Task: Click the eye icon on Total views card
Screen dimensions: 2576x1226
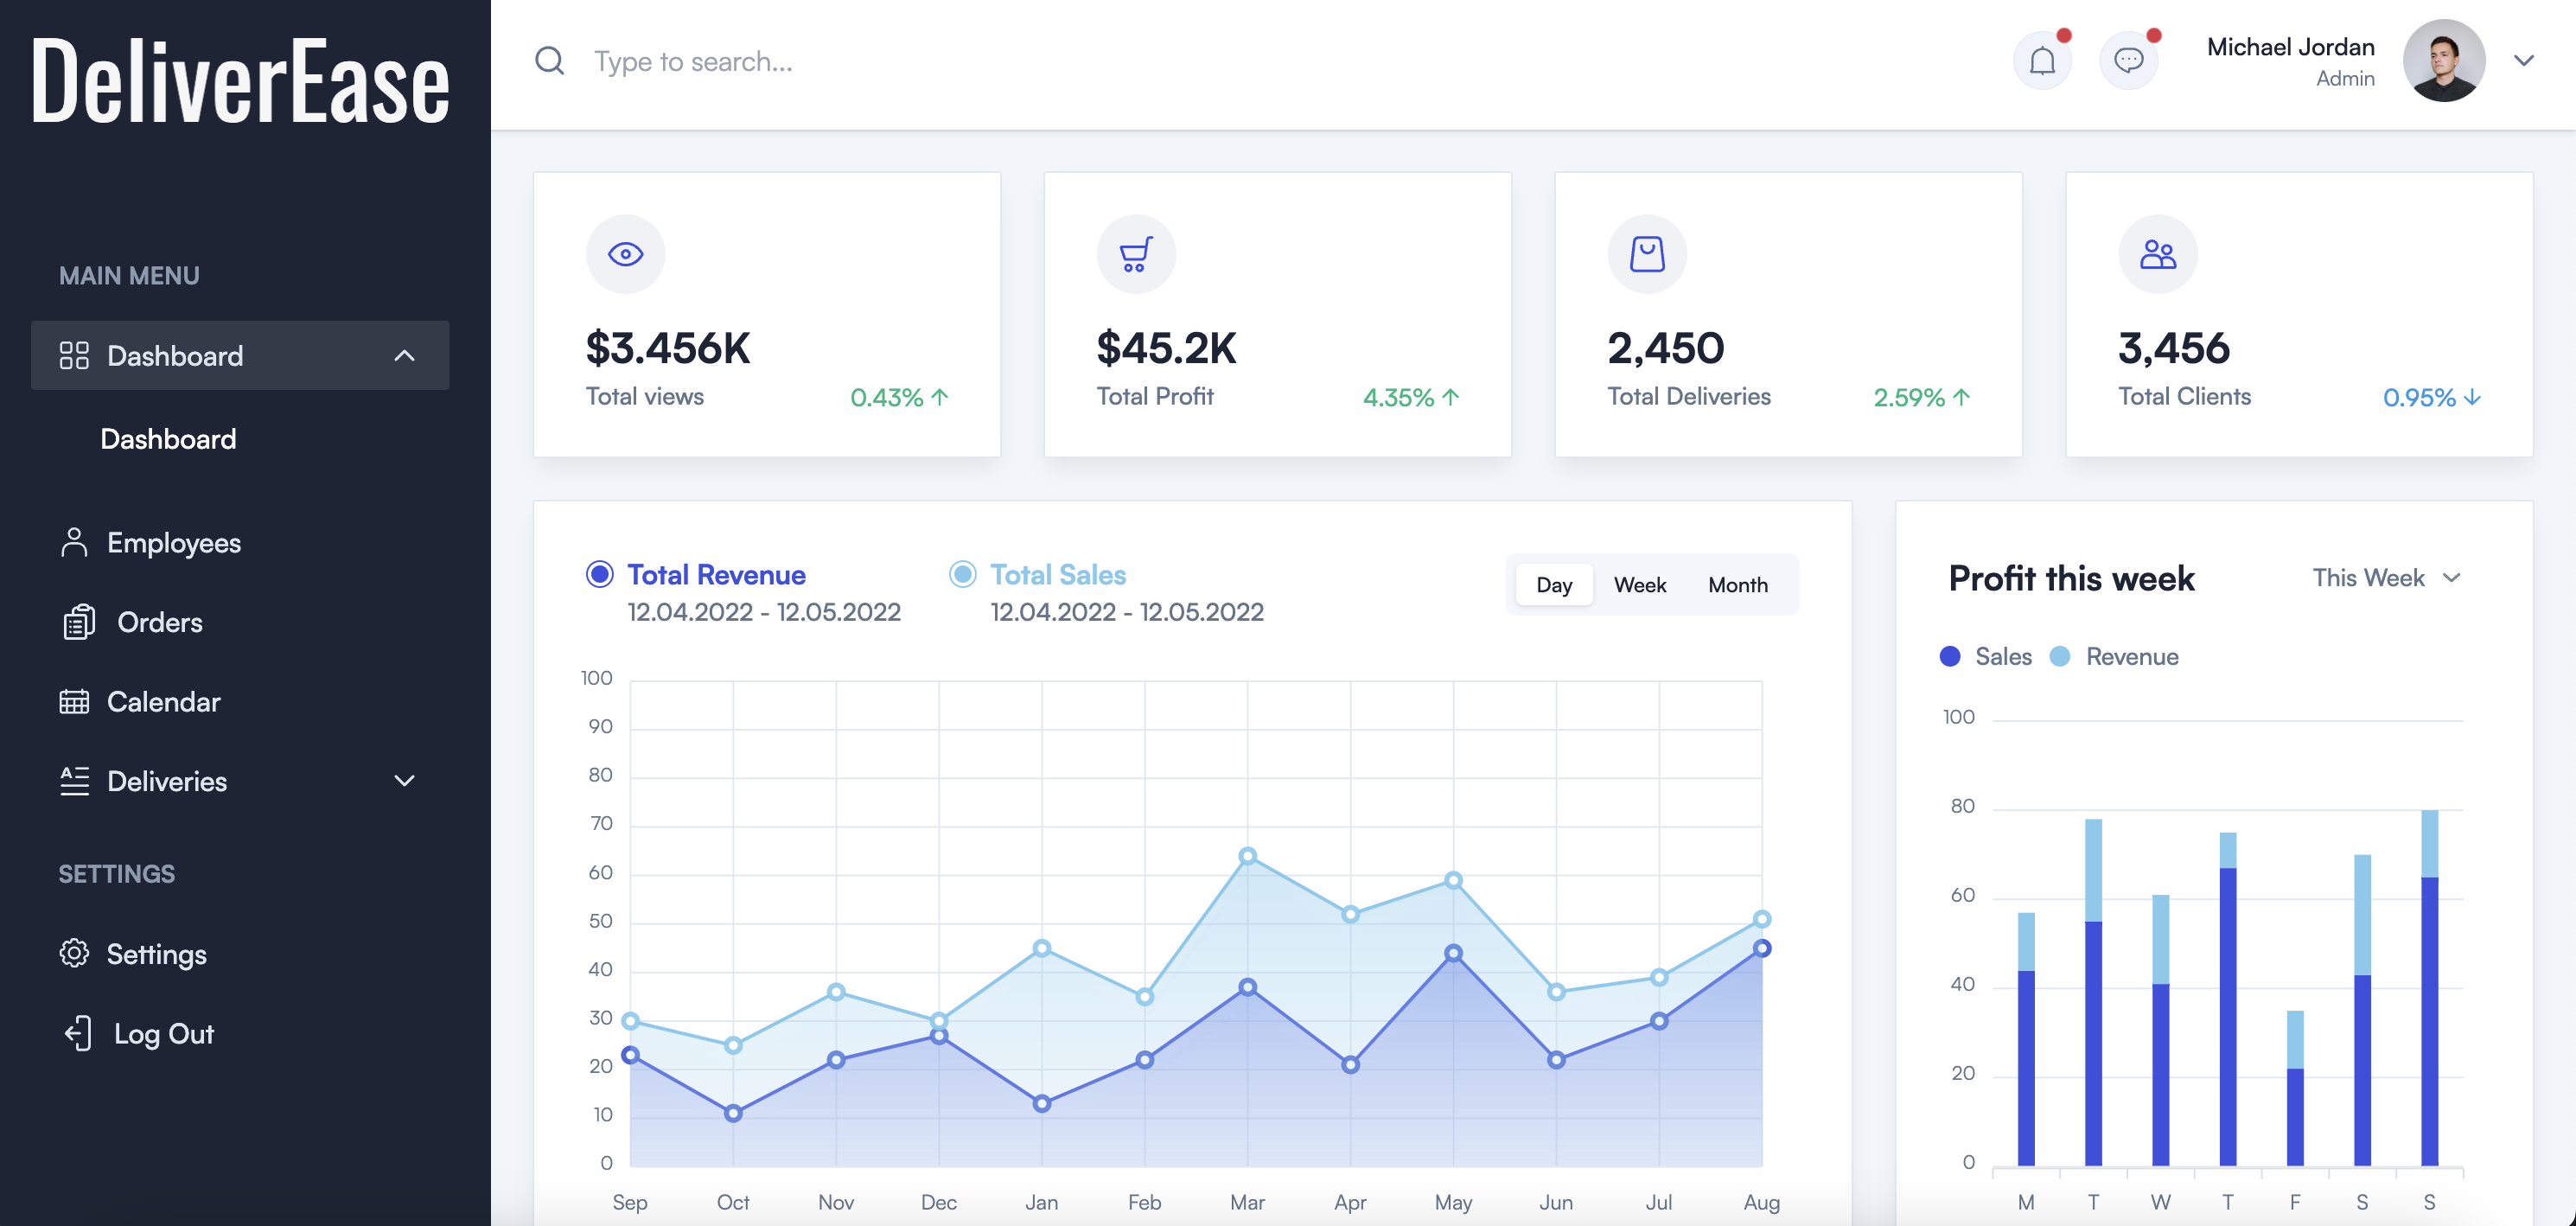Action: pyautogui.click(x=625, y=254)
